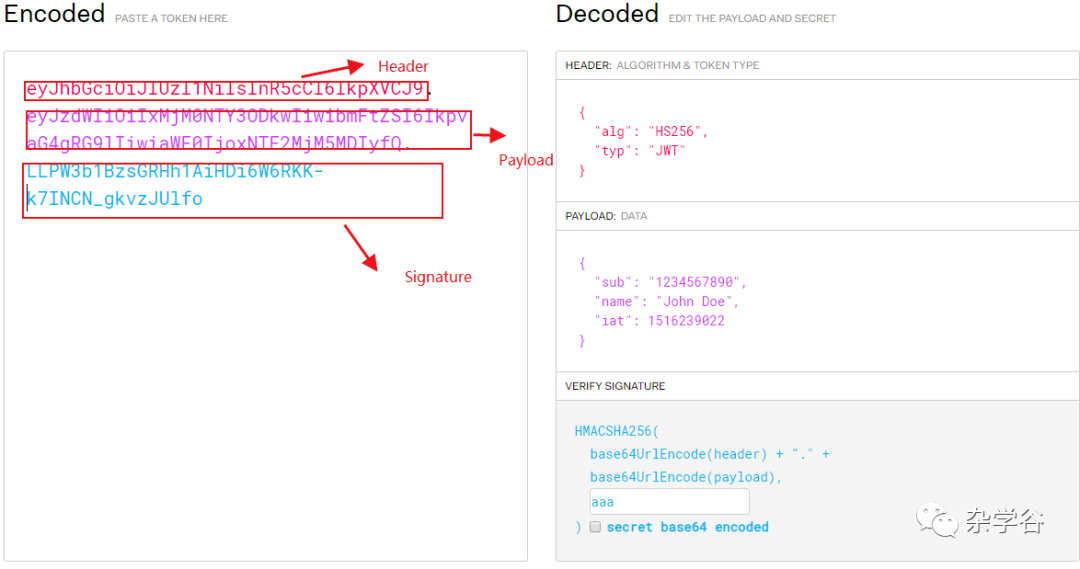Screen dimensions: 1080x569
Task: Click the encoded token header segment eyJhbGci
Action: coord(225,89)
